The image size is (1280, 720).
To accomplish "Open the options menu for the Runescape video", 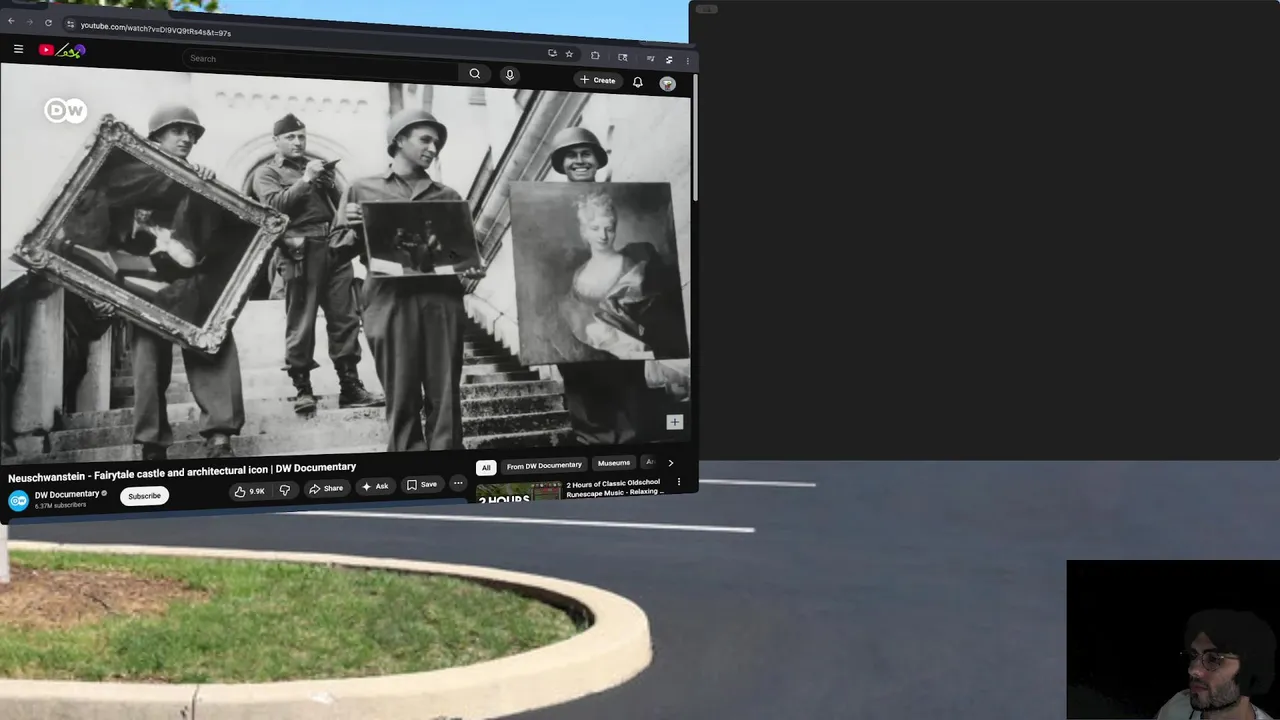I will click(679, 482).
